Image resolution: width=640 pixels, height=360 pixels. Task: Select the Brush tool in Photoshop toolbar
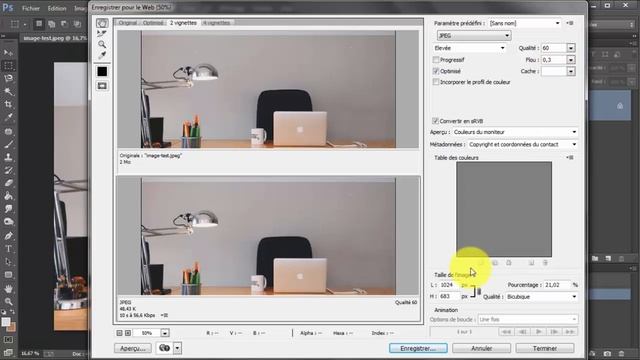9,144
